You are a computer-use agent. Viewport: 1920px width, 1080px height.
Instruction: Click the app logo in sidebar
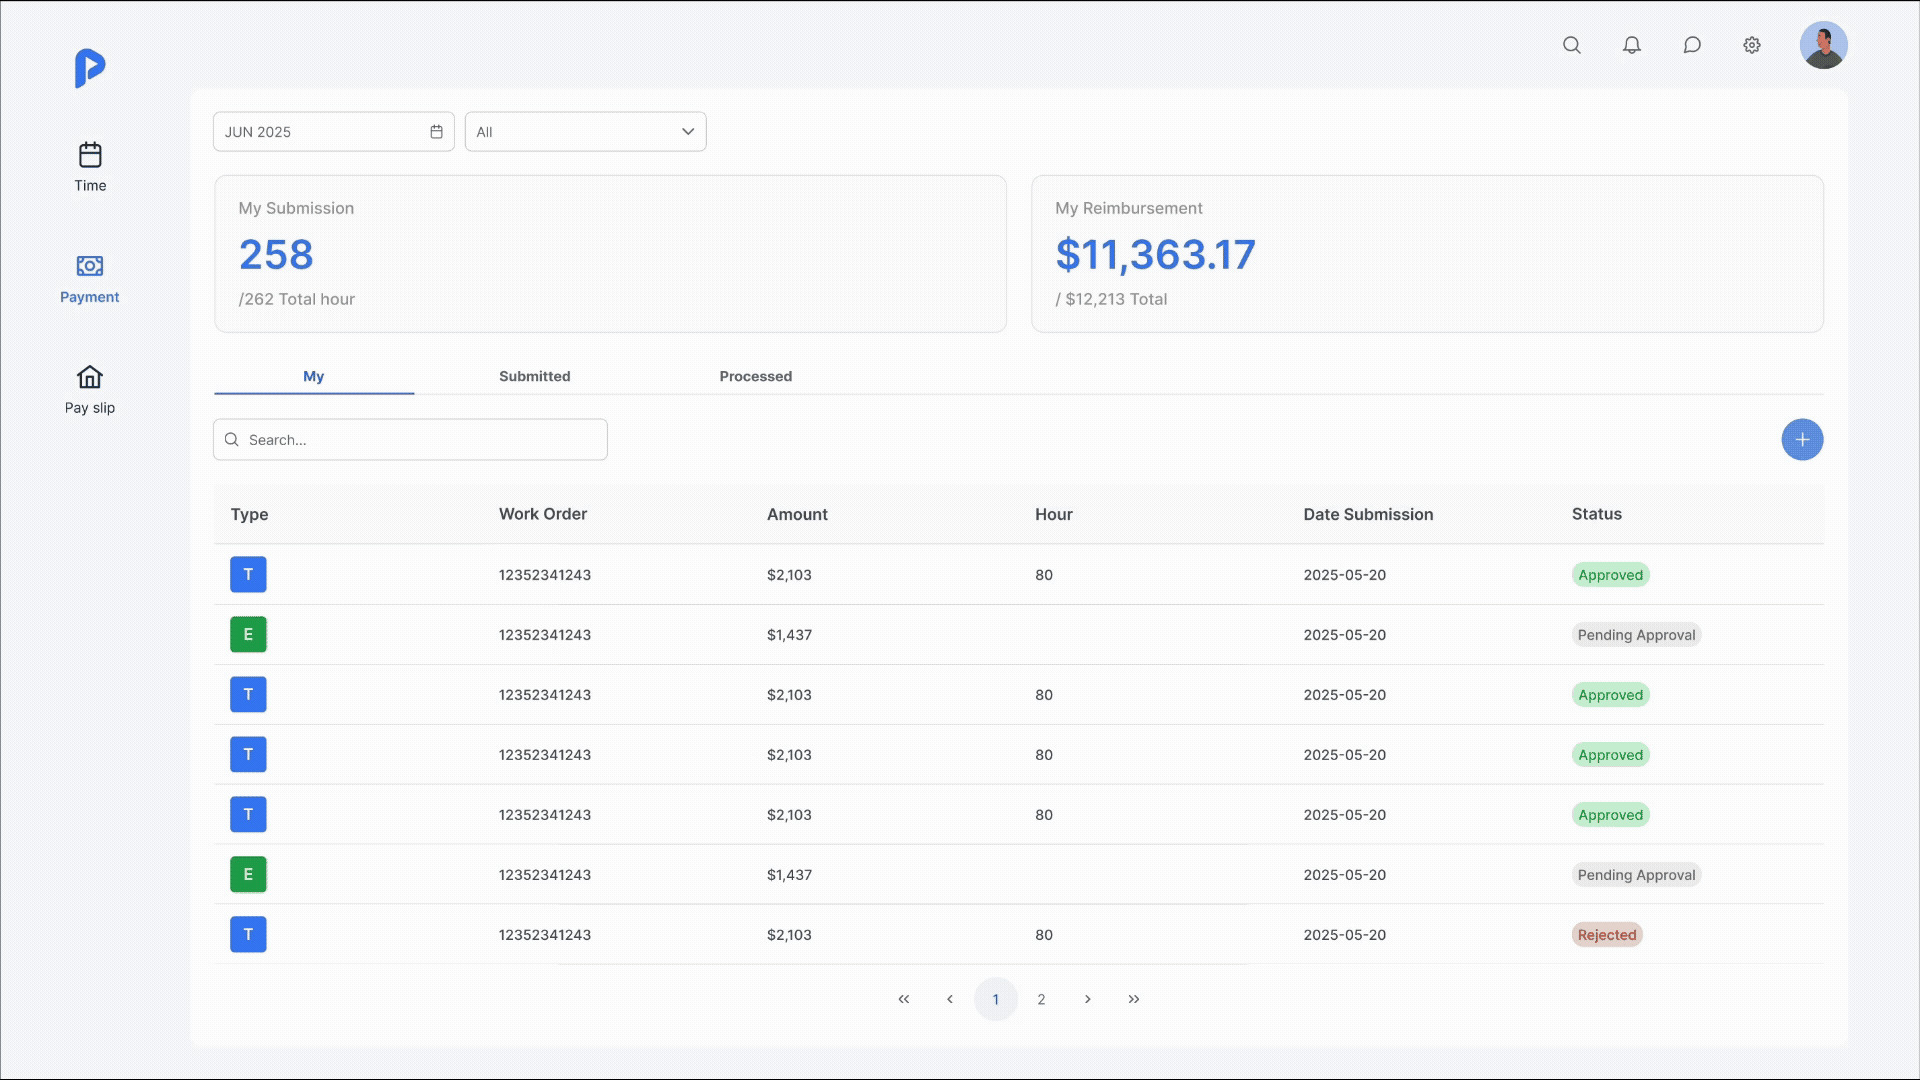click(x=90, y=68)
